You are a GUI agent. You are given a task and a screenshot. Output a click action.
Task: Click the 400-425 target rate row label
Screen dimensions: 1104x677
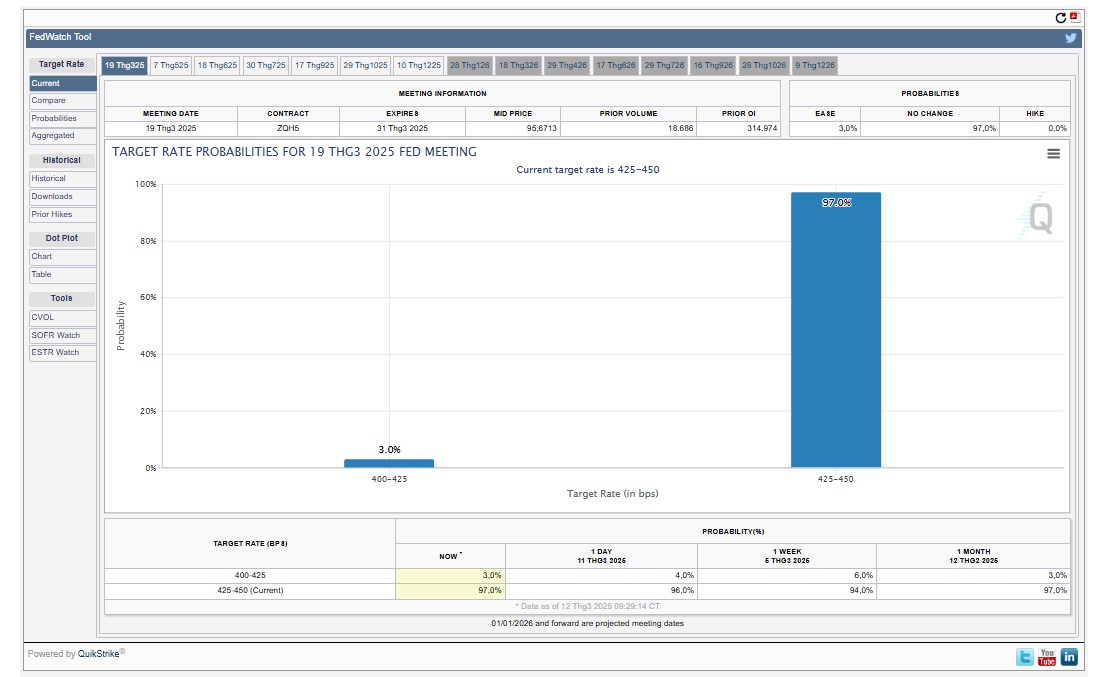pyautogui.click(x=250, y=576)
